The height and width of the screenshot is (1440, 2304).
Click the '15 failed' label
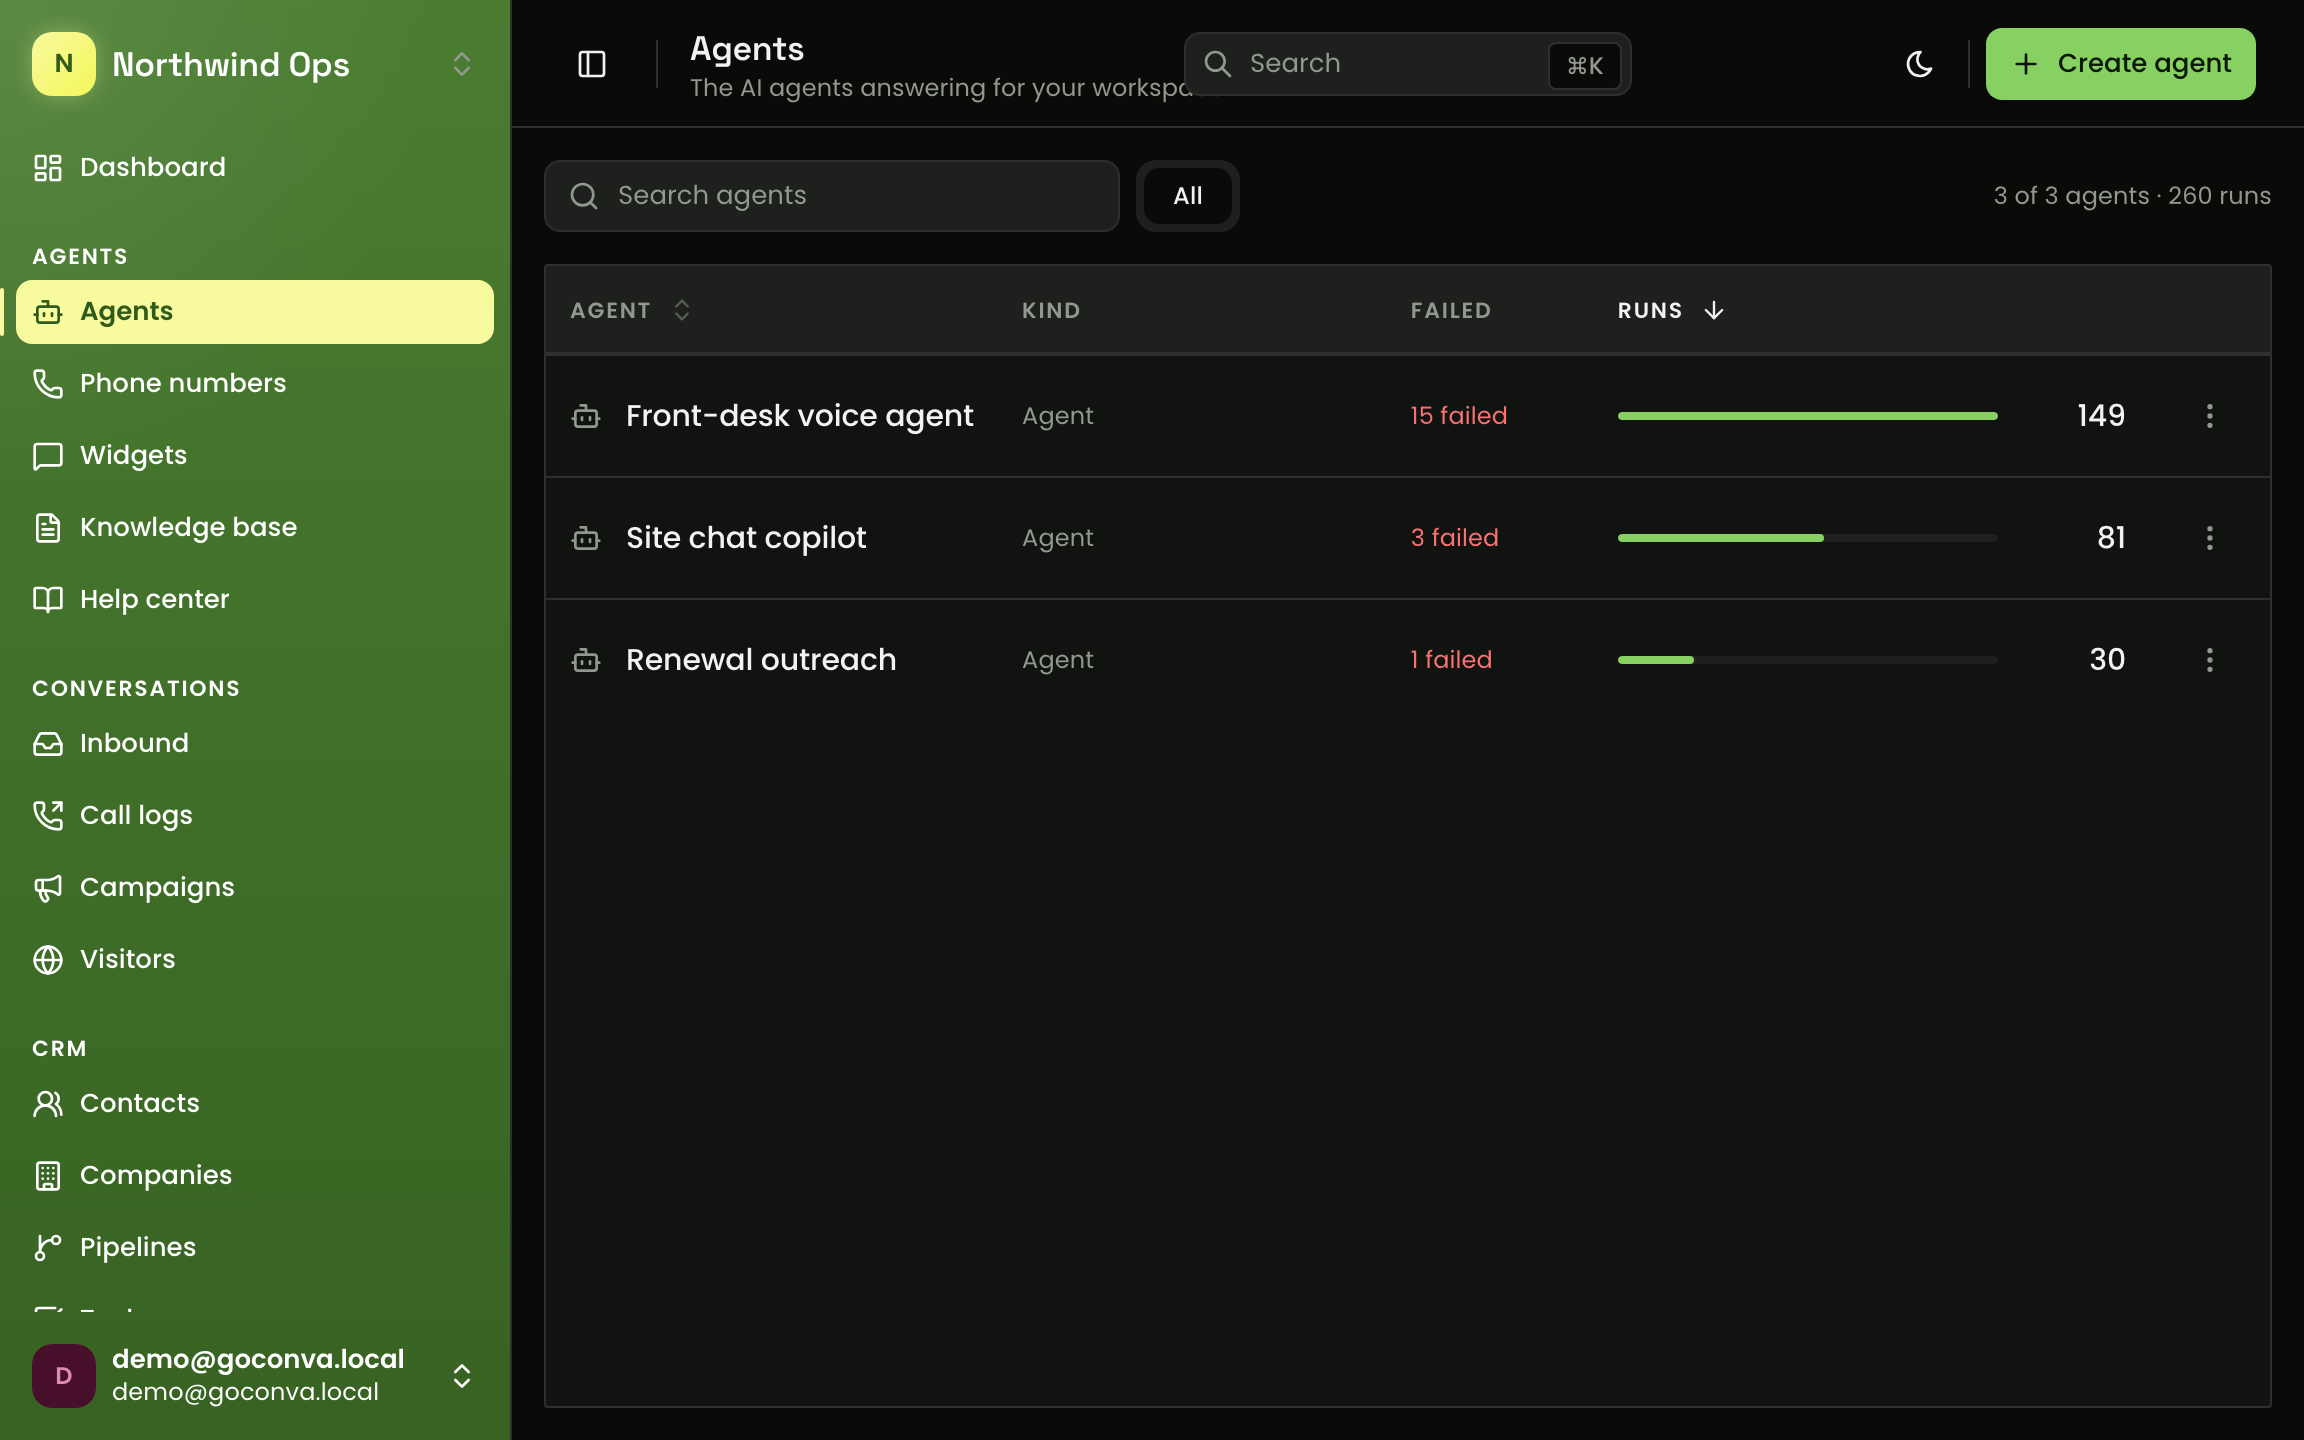1458,416
